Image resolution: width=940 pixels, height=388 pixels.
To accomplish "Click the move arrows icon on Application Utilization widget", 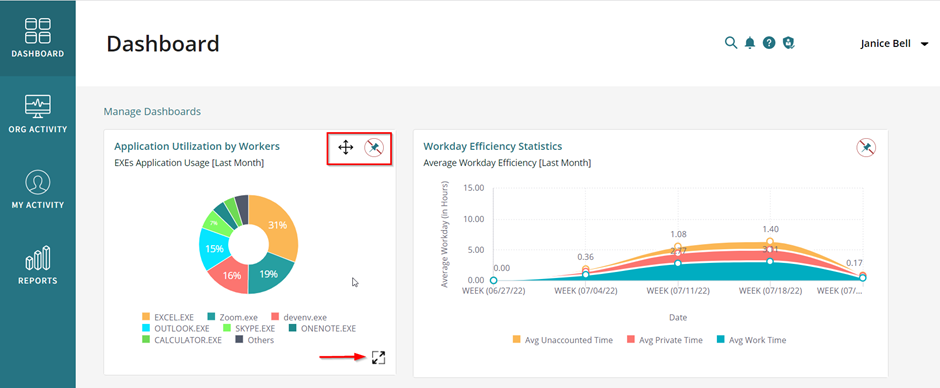I will click(345, 148).
